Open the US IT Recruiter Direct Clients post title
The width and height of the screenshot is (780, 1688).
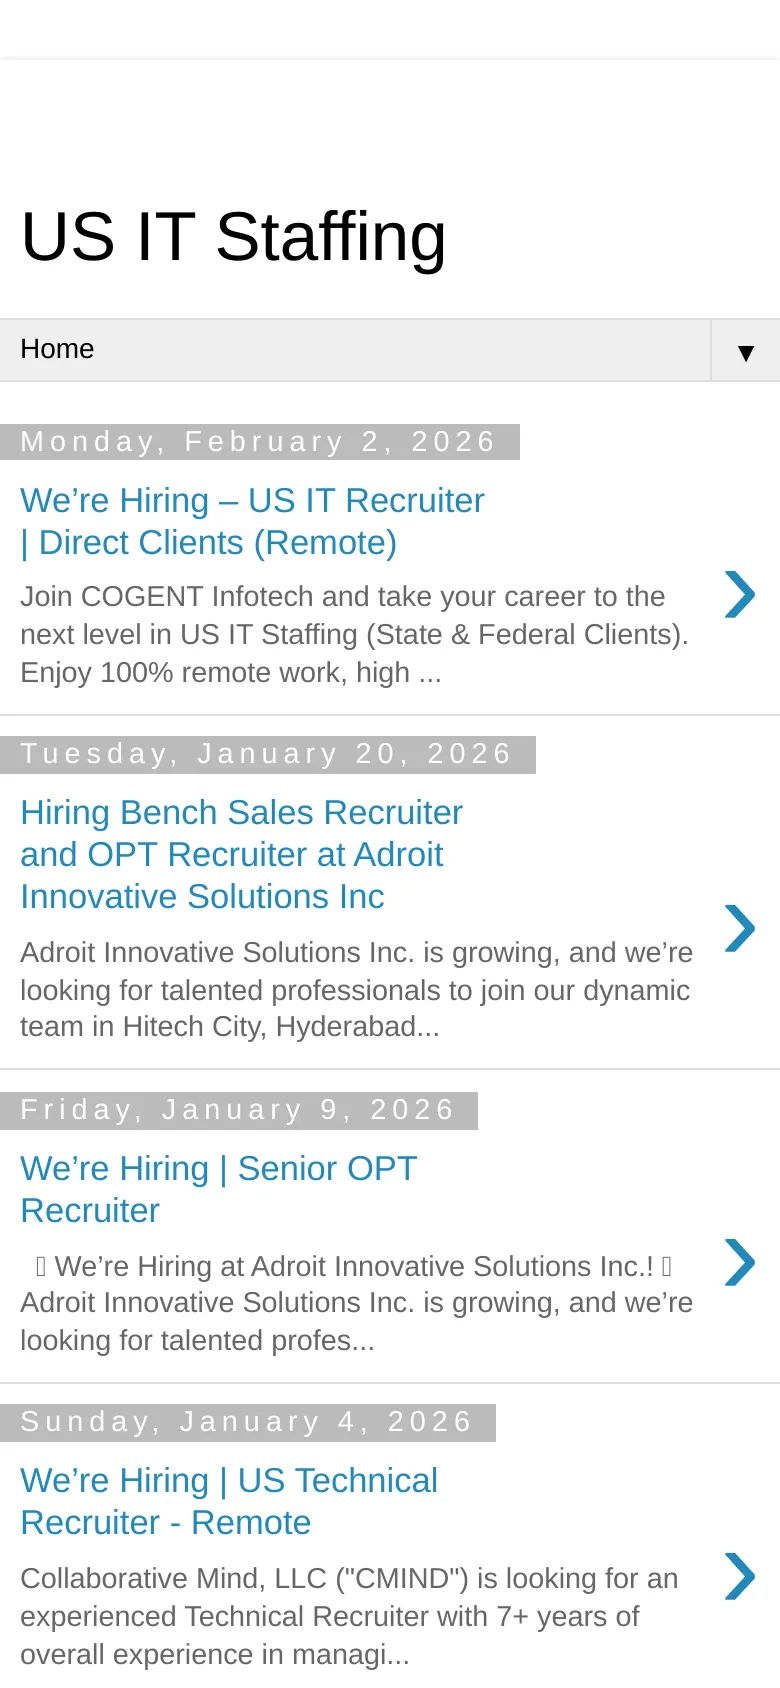click(x=252, y=521)
